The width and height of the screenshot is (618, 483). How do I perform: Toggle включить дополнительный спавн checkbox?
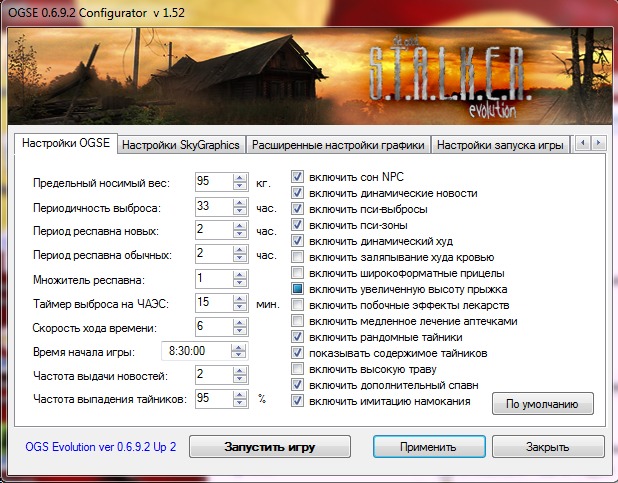297,385
